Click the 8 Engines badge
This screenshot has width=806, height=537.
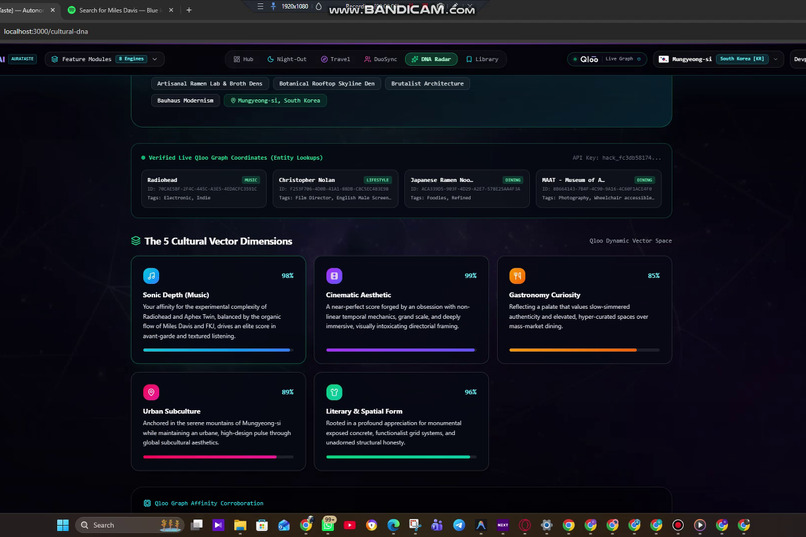coord(132,59)
